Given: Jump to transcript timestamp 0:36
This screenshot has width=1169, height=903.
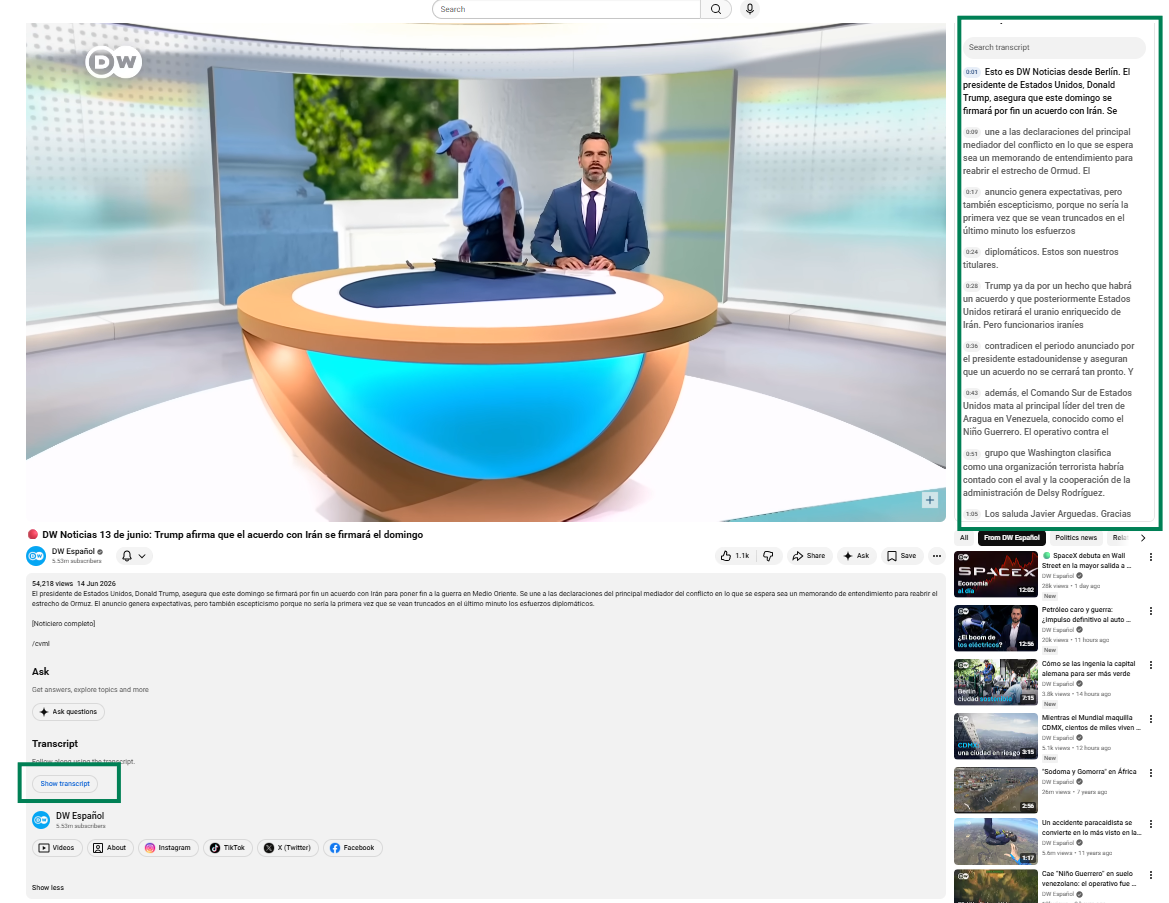Looking at the screenshot, I should 971,346.
